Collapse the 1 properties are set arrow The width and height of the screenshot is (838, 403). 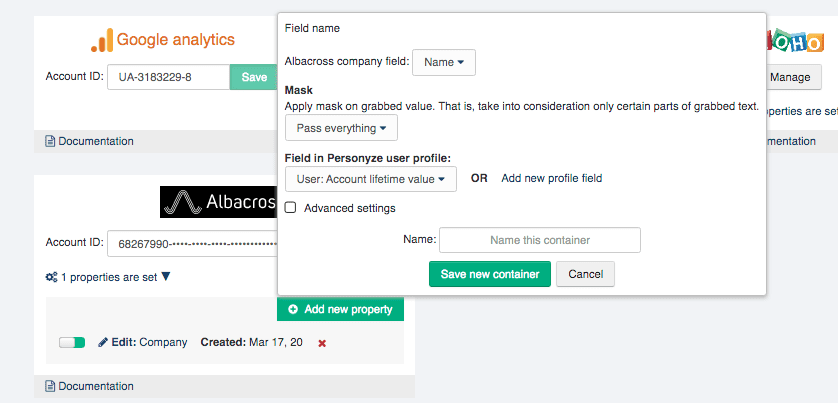166,277
